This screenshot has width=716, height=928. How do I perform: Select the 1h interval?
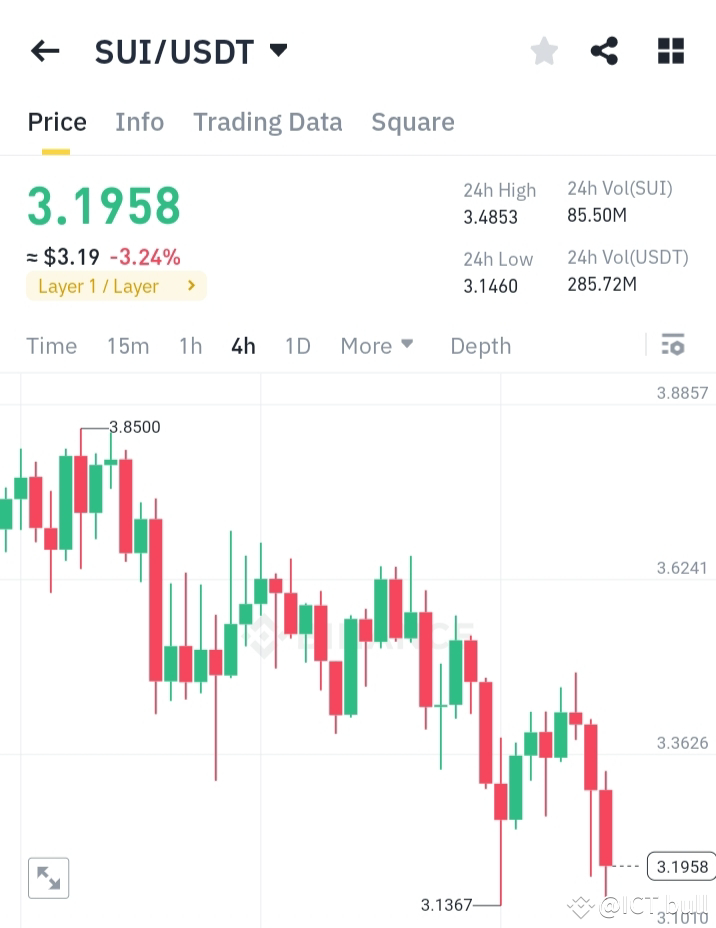click(190, 345)
